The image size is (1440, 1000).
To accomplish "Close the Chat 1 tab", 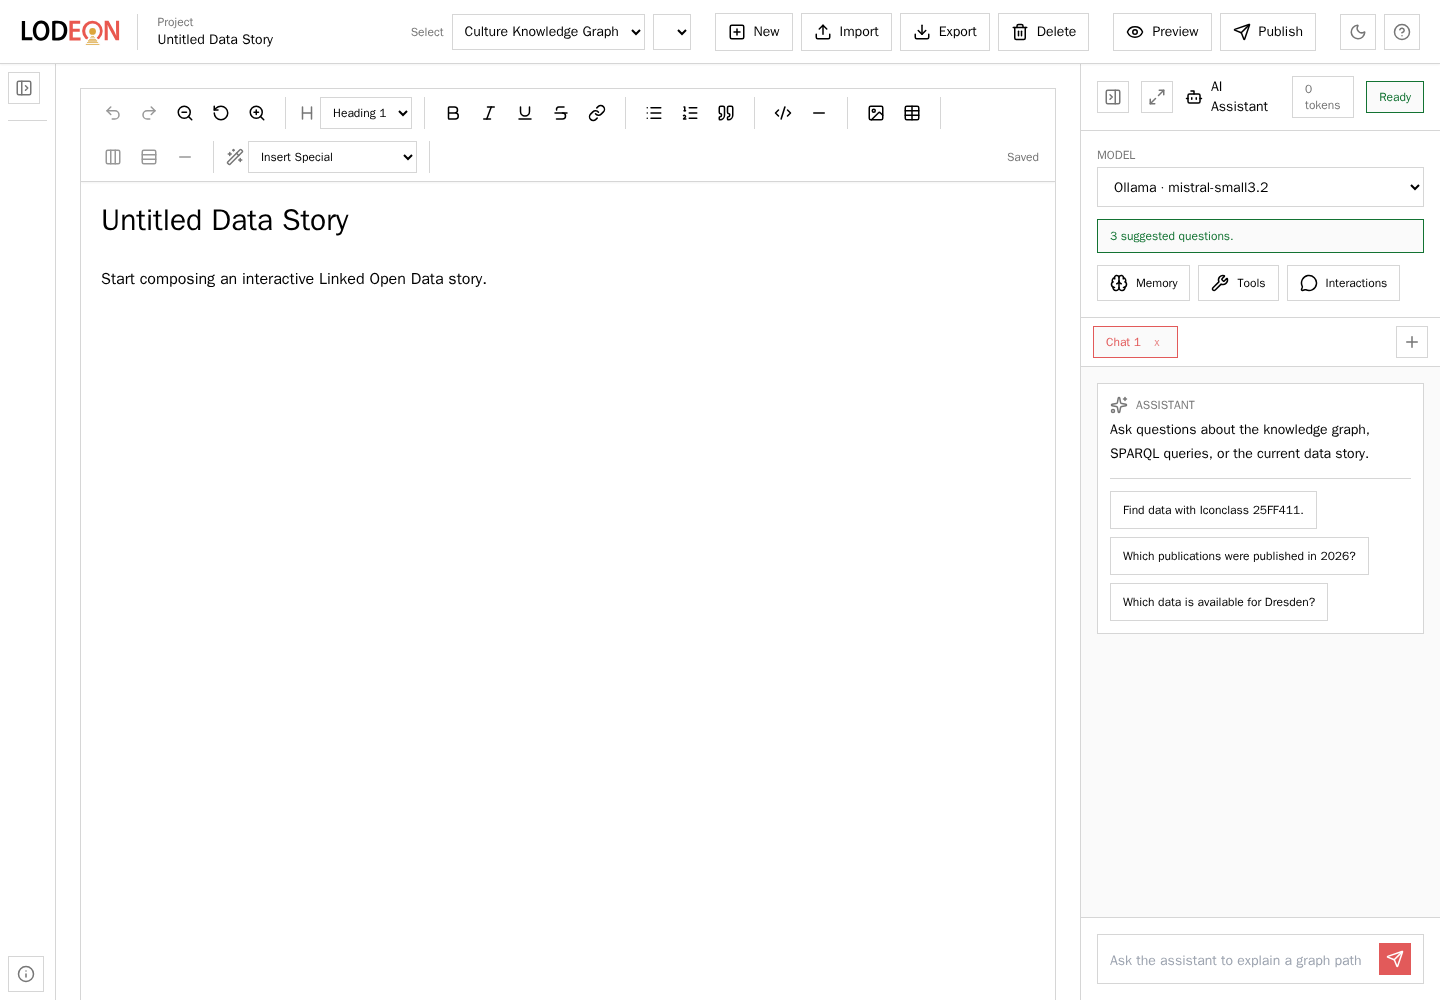I will coord(1157,342).
